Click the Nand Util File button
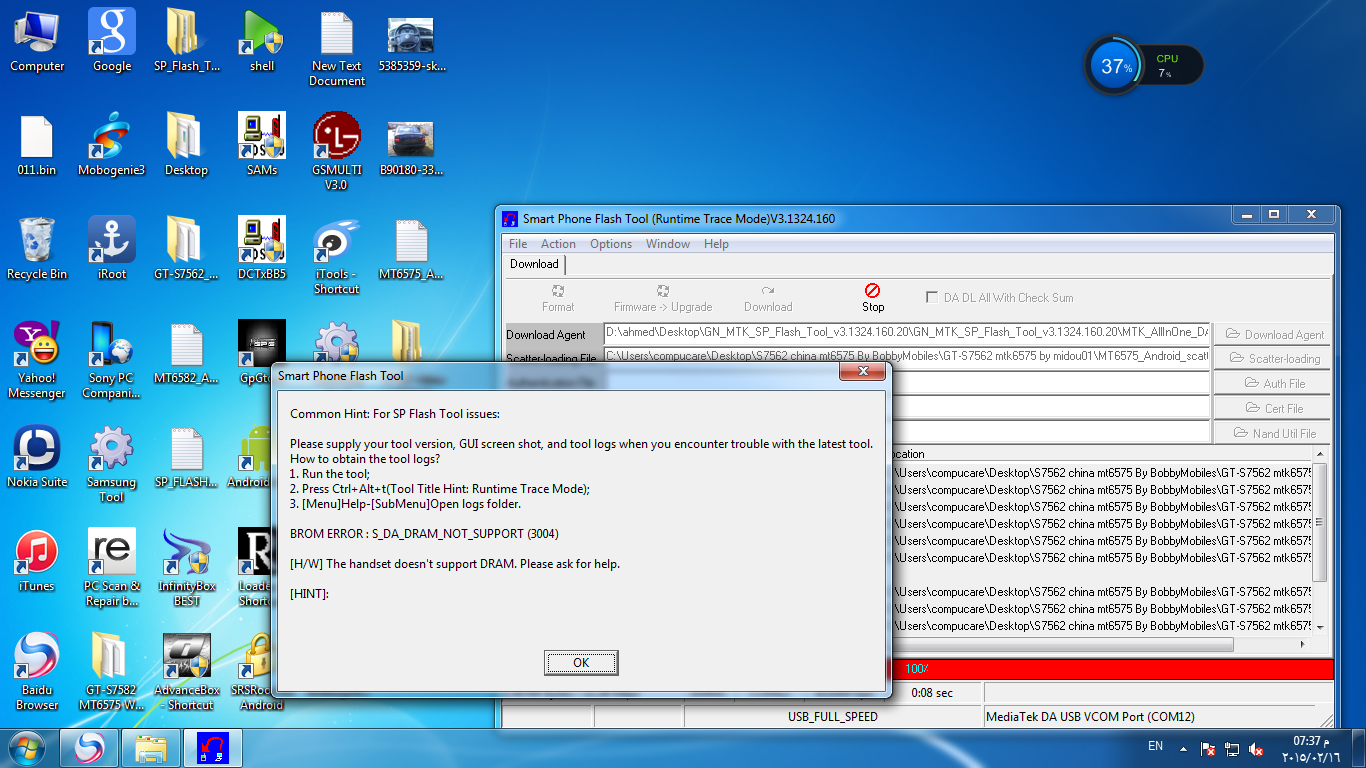Screen dimensions: 1366x768 click(x=1274, y=433)
